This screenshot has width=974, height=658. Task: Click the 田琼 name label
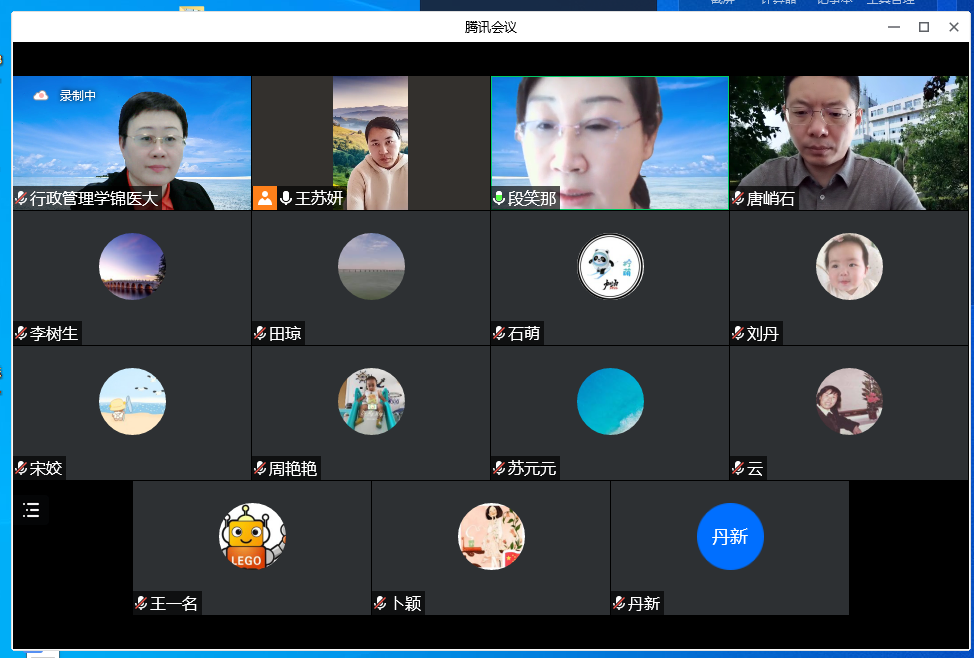(285, 334)
